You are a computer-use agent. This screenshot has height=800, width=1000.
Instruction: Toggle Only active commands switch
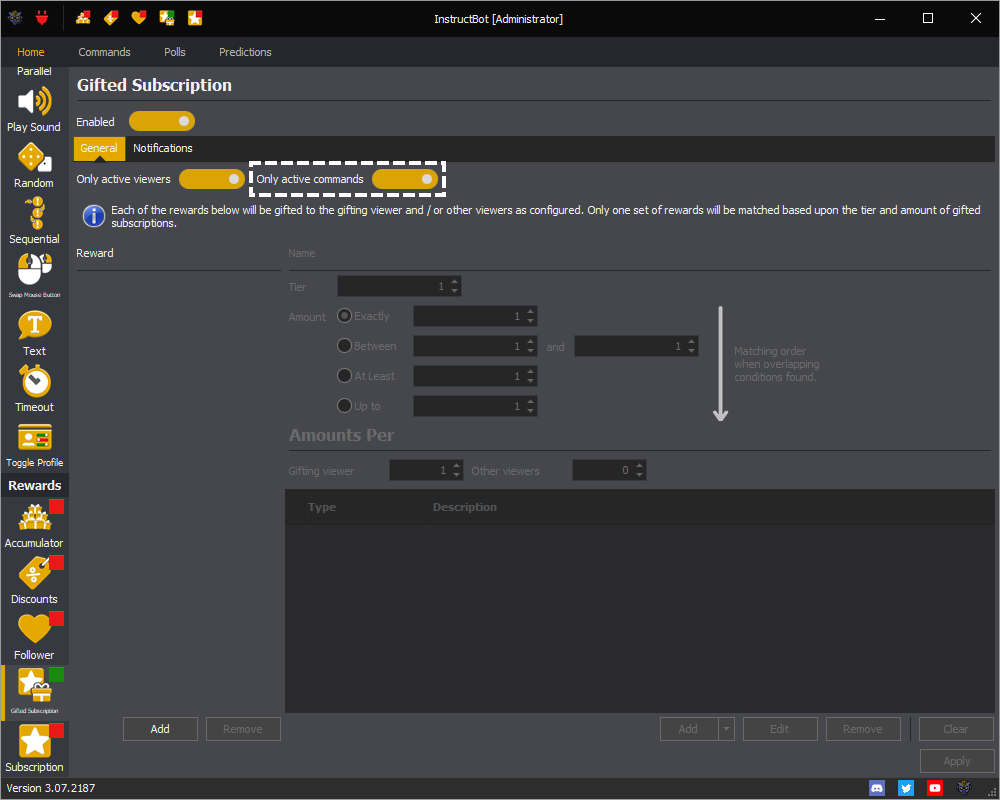[405, 179]
